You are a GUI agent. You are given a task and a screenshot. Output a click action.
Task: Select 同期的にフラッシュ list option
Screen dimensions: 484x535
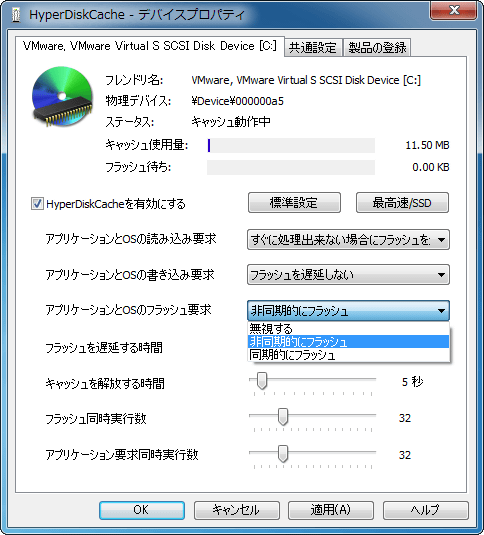tap(348, 355)
